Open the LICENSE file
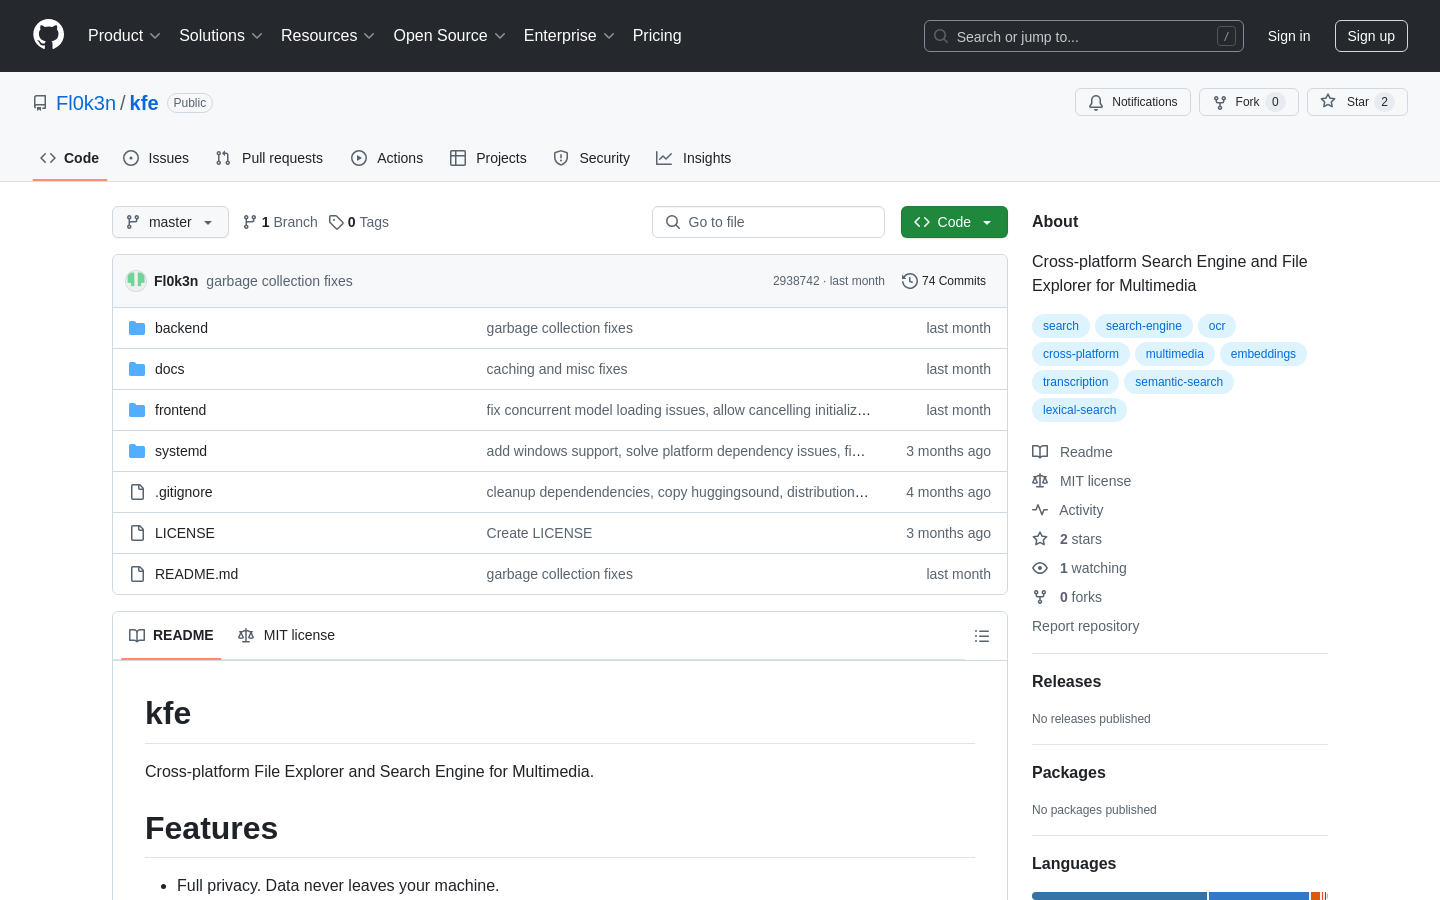1440x900 pixels. click(184, 533)
